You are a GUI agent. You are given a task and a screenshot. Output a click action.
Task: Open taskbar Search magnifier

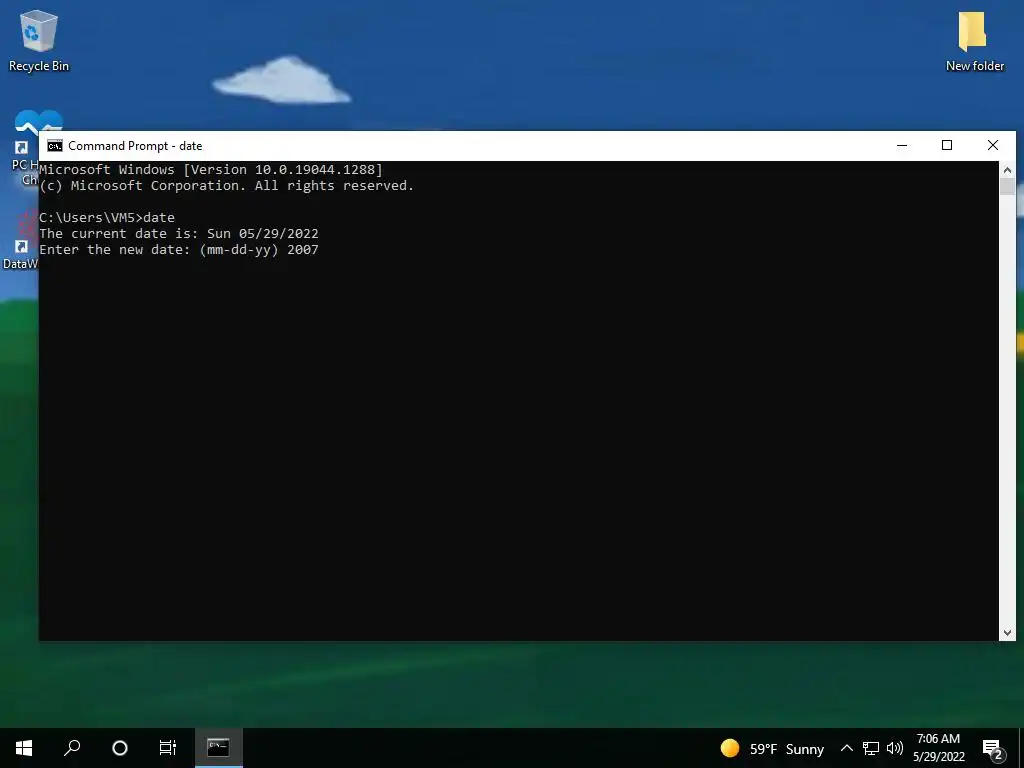(72, 748)
